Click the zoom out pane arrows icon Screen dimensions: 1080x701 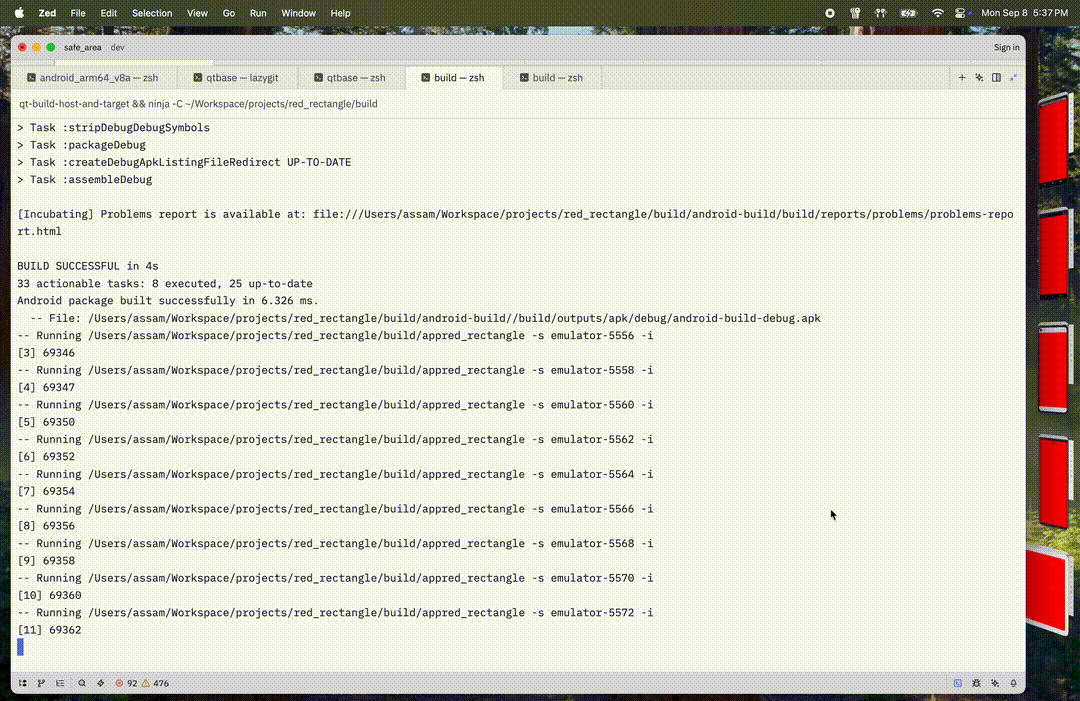(1013, 78)
